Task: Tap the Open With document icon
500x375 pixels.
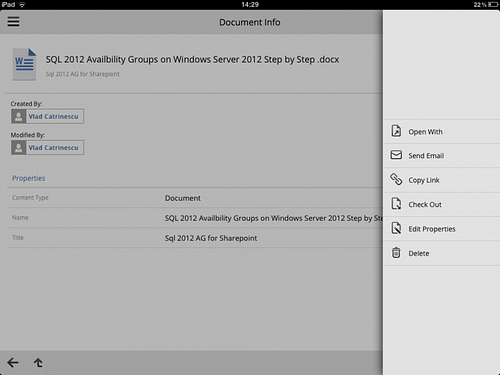Action: coord(396,131)
